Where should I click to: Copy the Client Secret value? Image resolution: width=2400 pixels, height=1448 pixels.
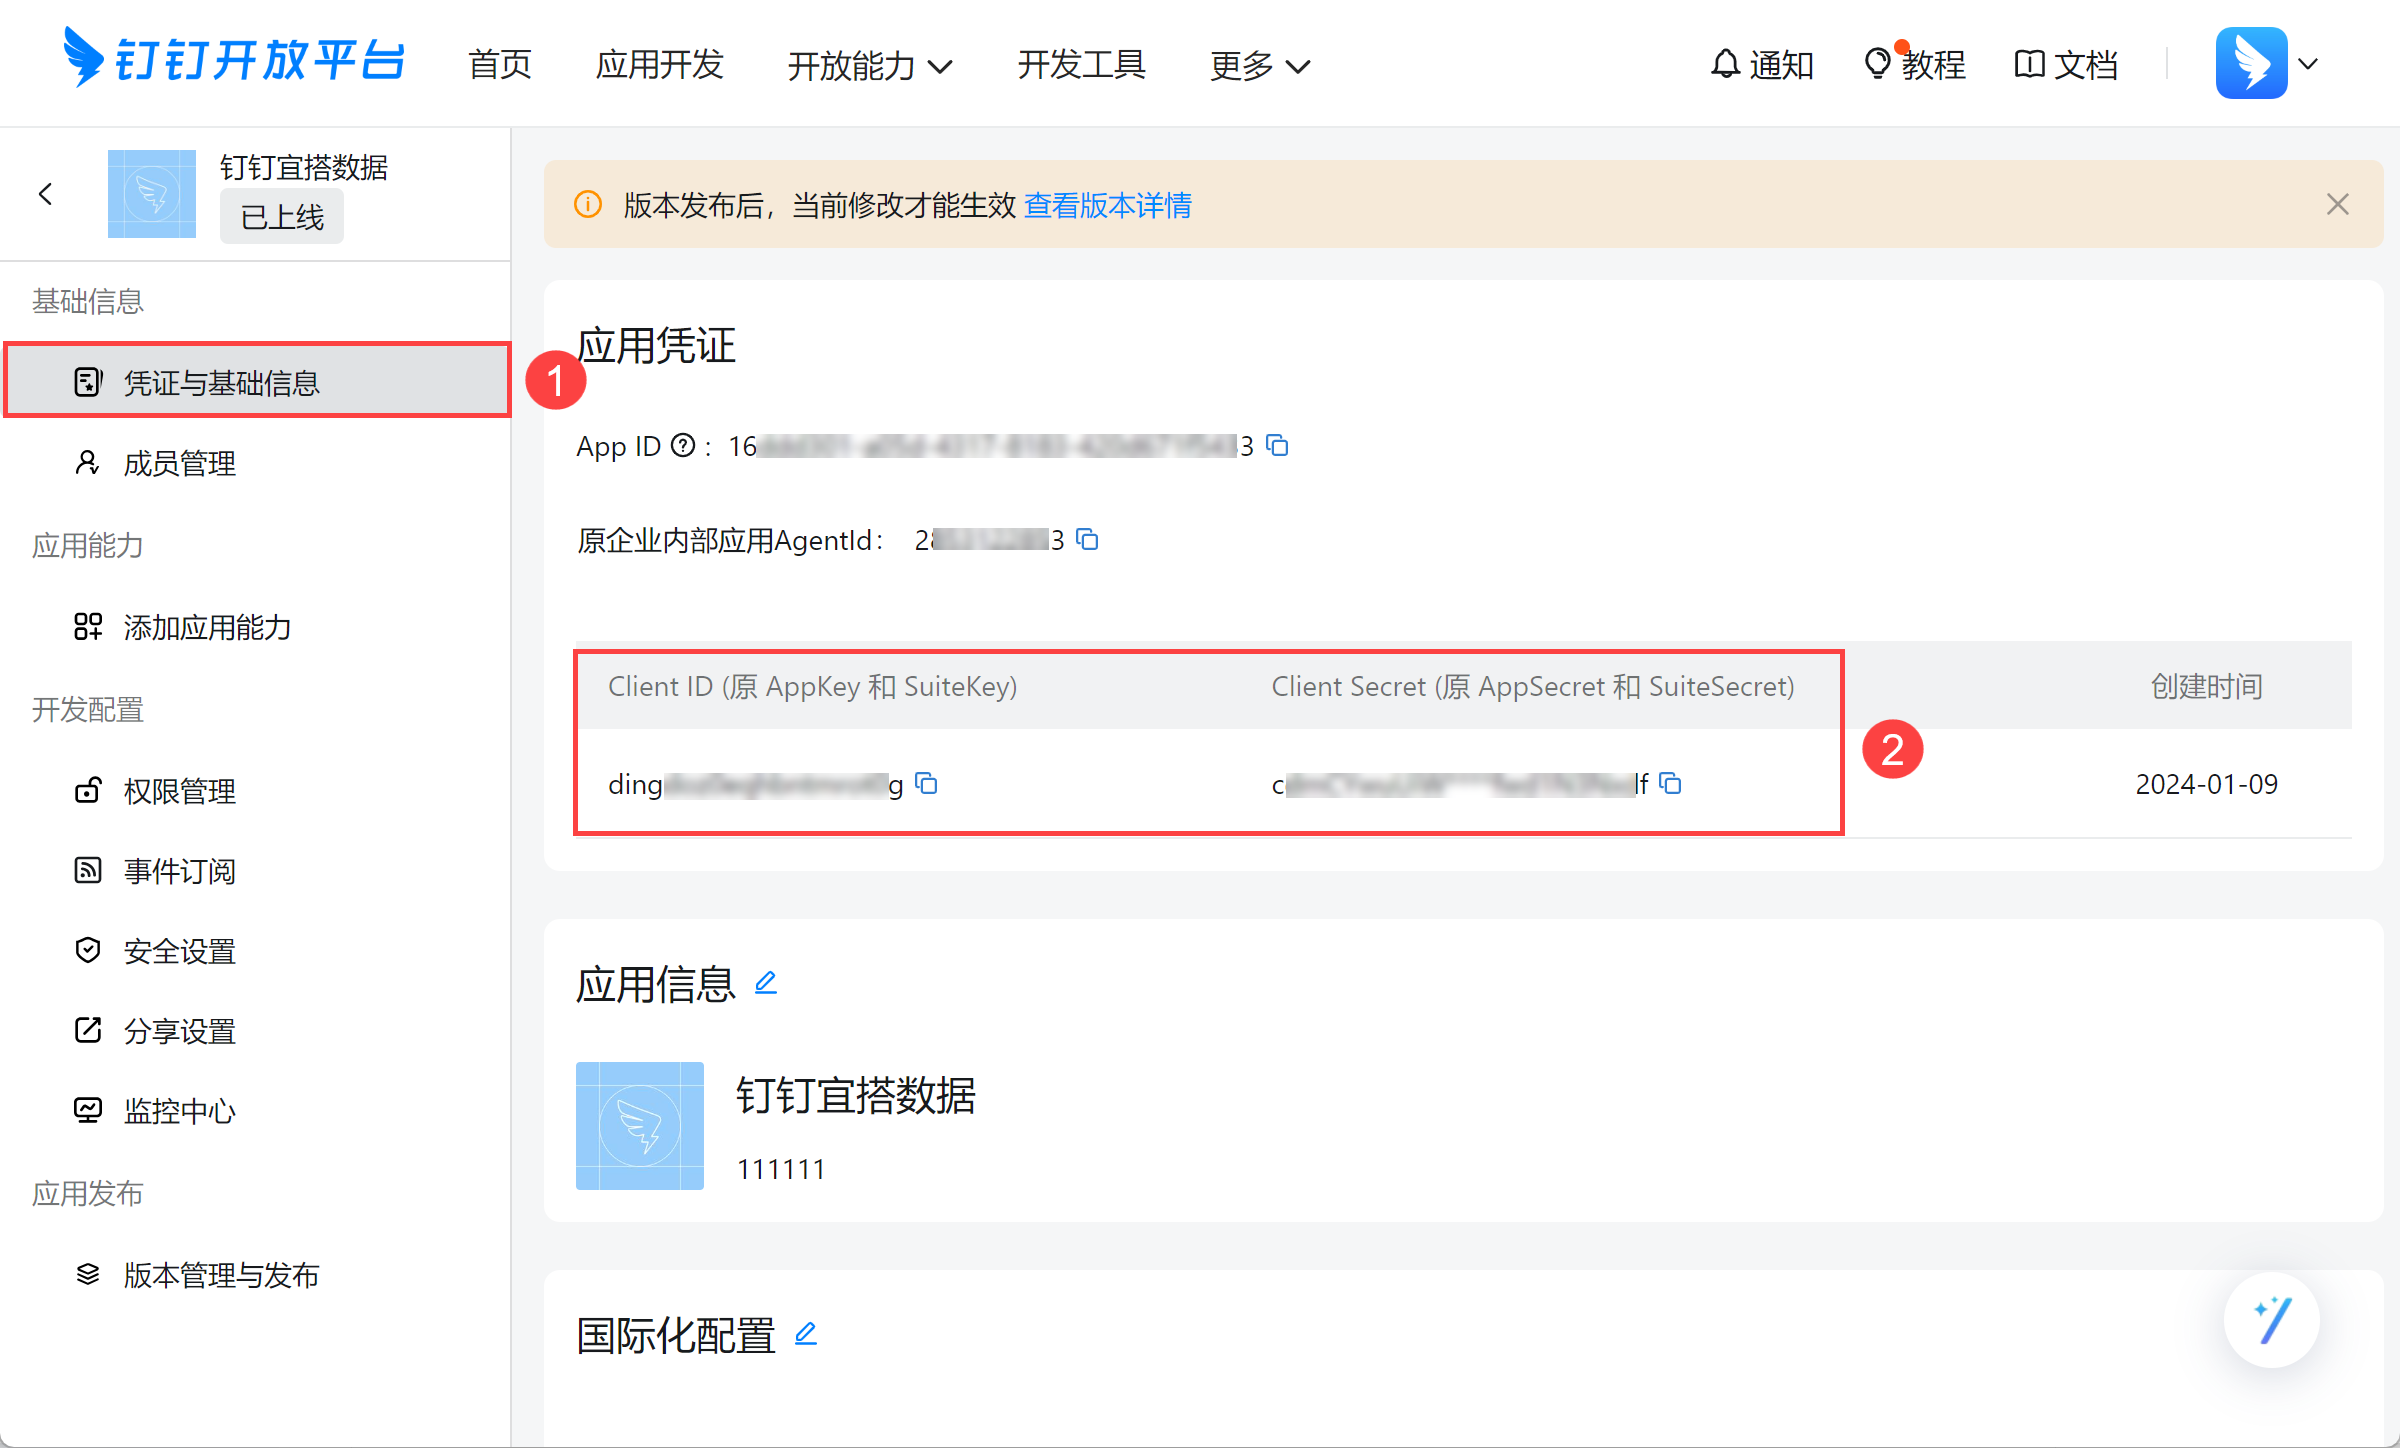click(1670, 783)
